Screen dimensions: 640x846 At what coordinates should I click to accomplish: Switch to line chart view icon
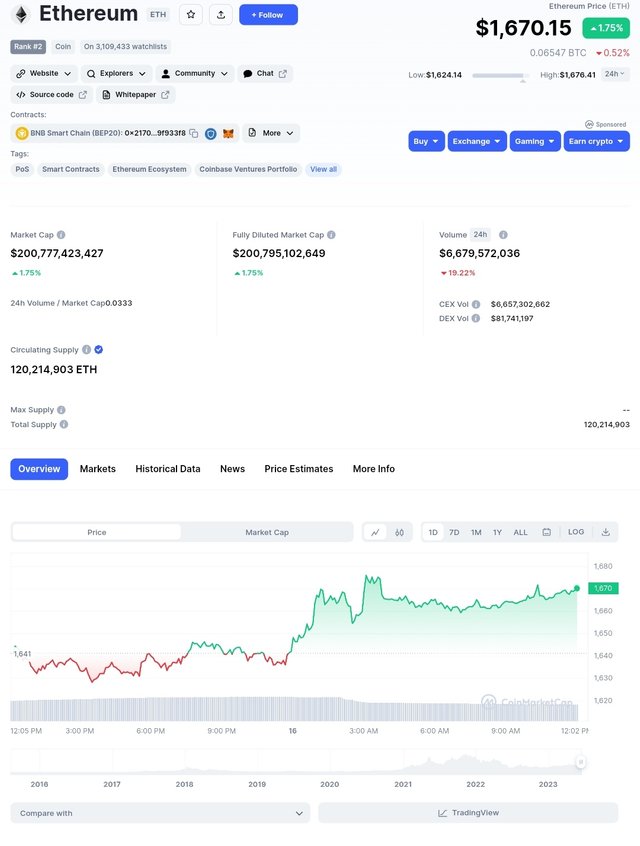pyautogui.click(x=375, y=533)
